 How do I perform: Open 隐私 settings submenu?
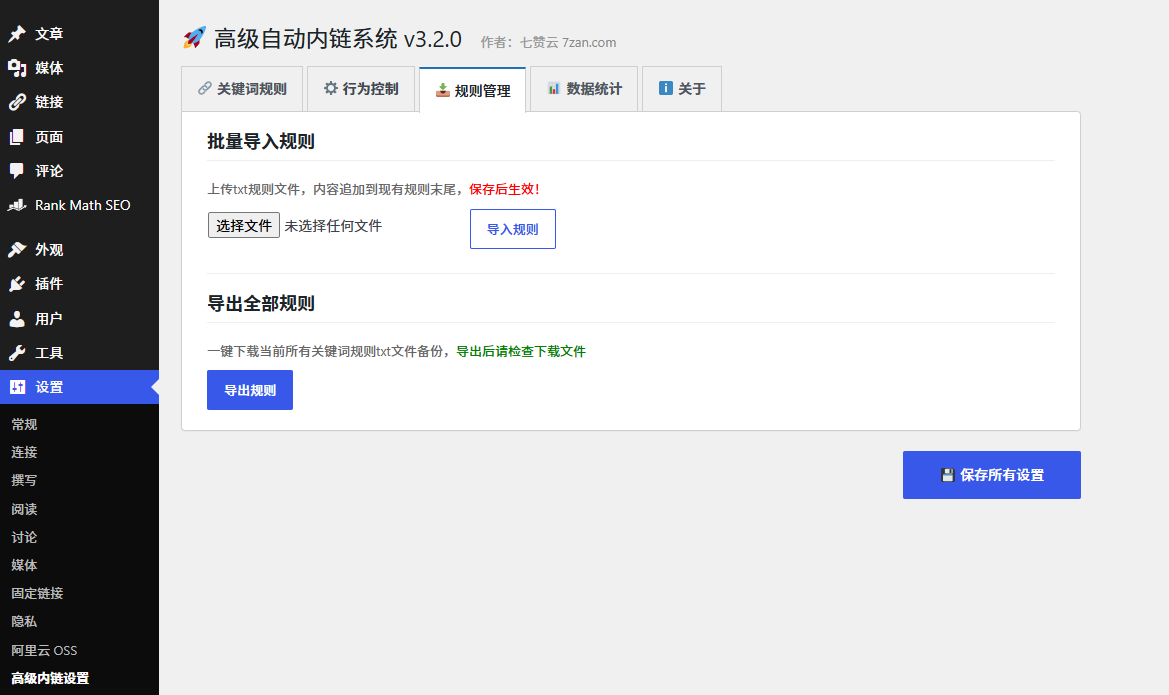(24, 621)
